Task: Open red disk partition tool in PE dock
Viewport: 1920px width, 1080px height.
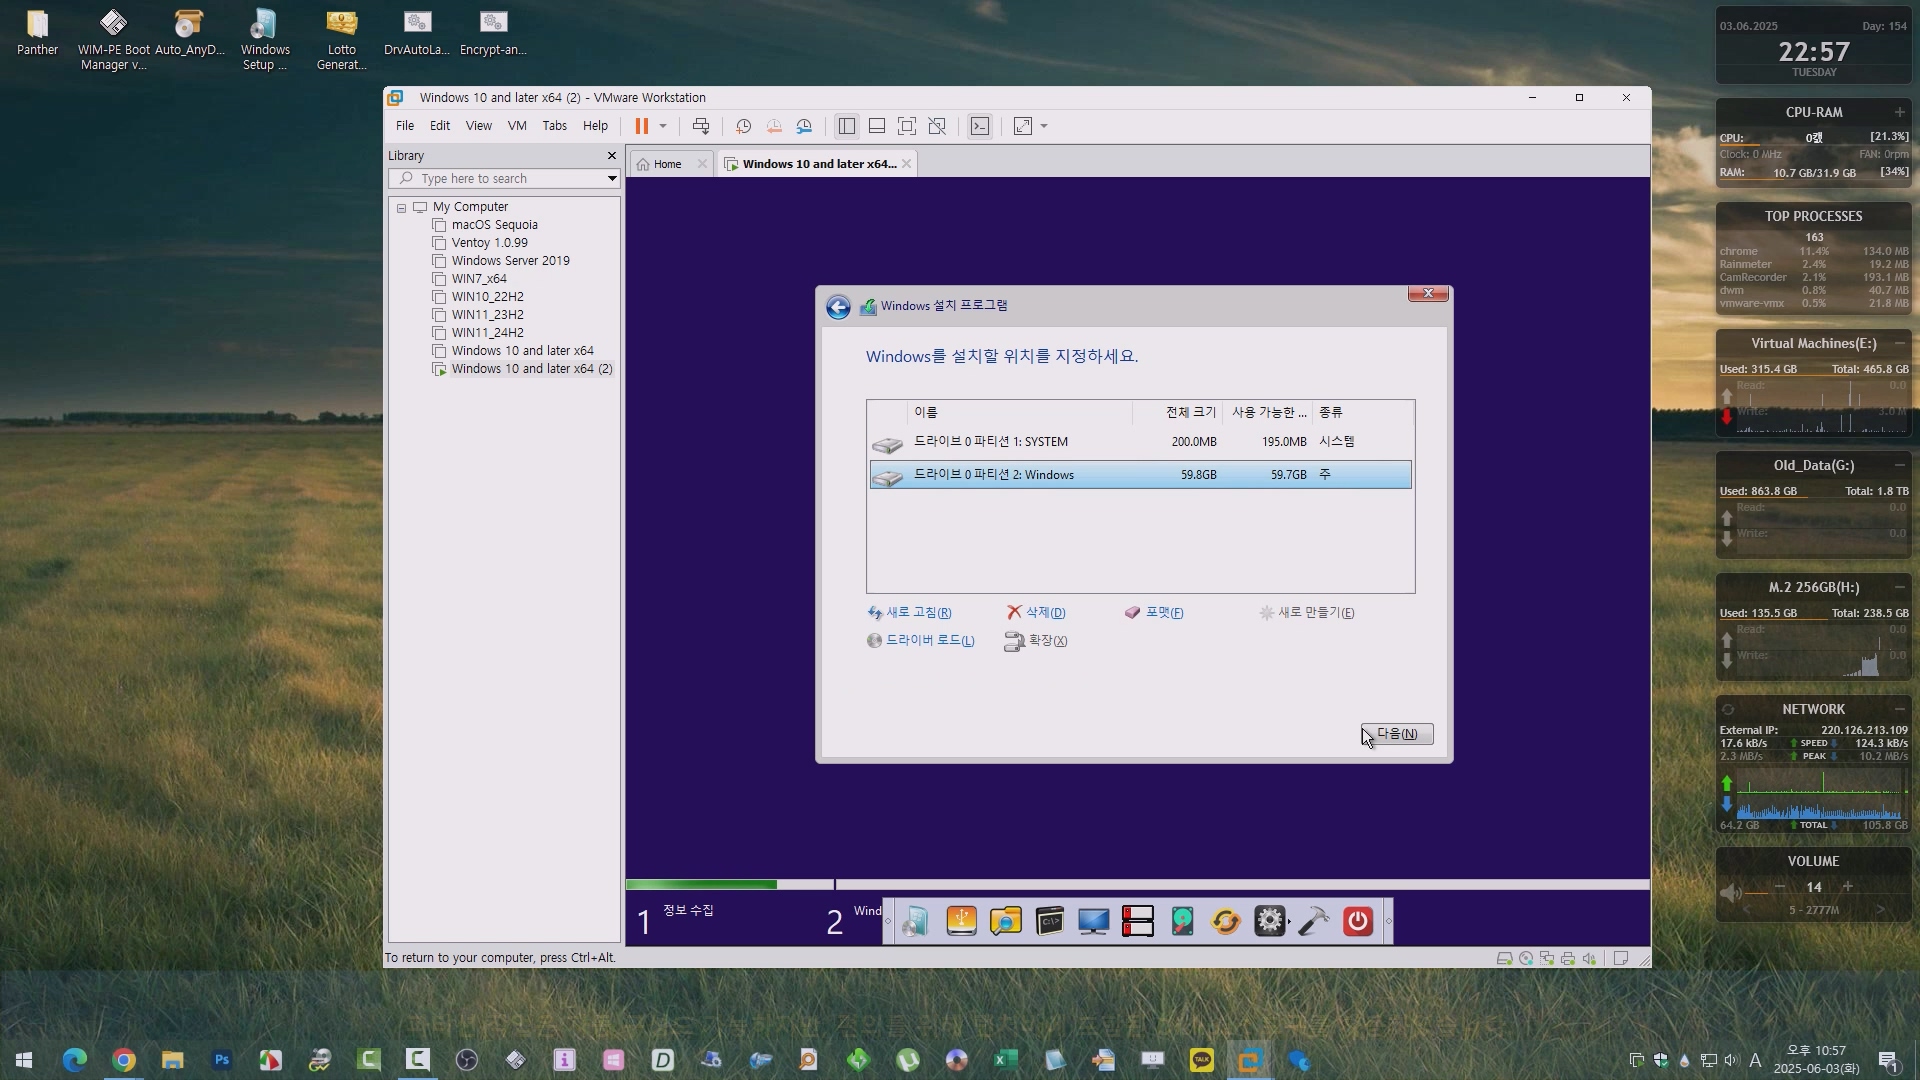Action: coord(1138,921)
